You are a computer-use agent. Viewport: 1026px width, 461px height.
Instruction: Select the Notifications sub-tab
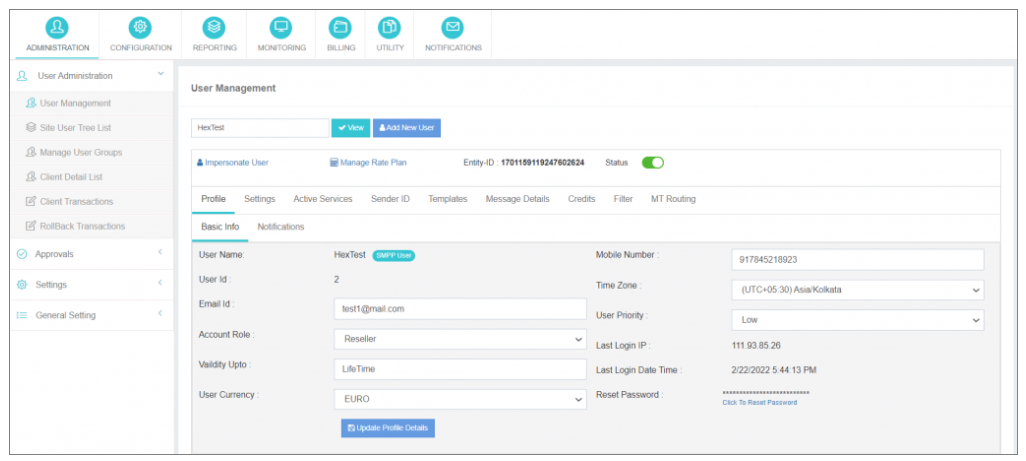click(x=281, y=228)
